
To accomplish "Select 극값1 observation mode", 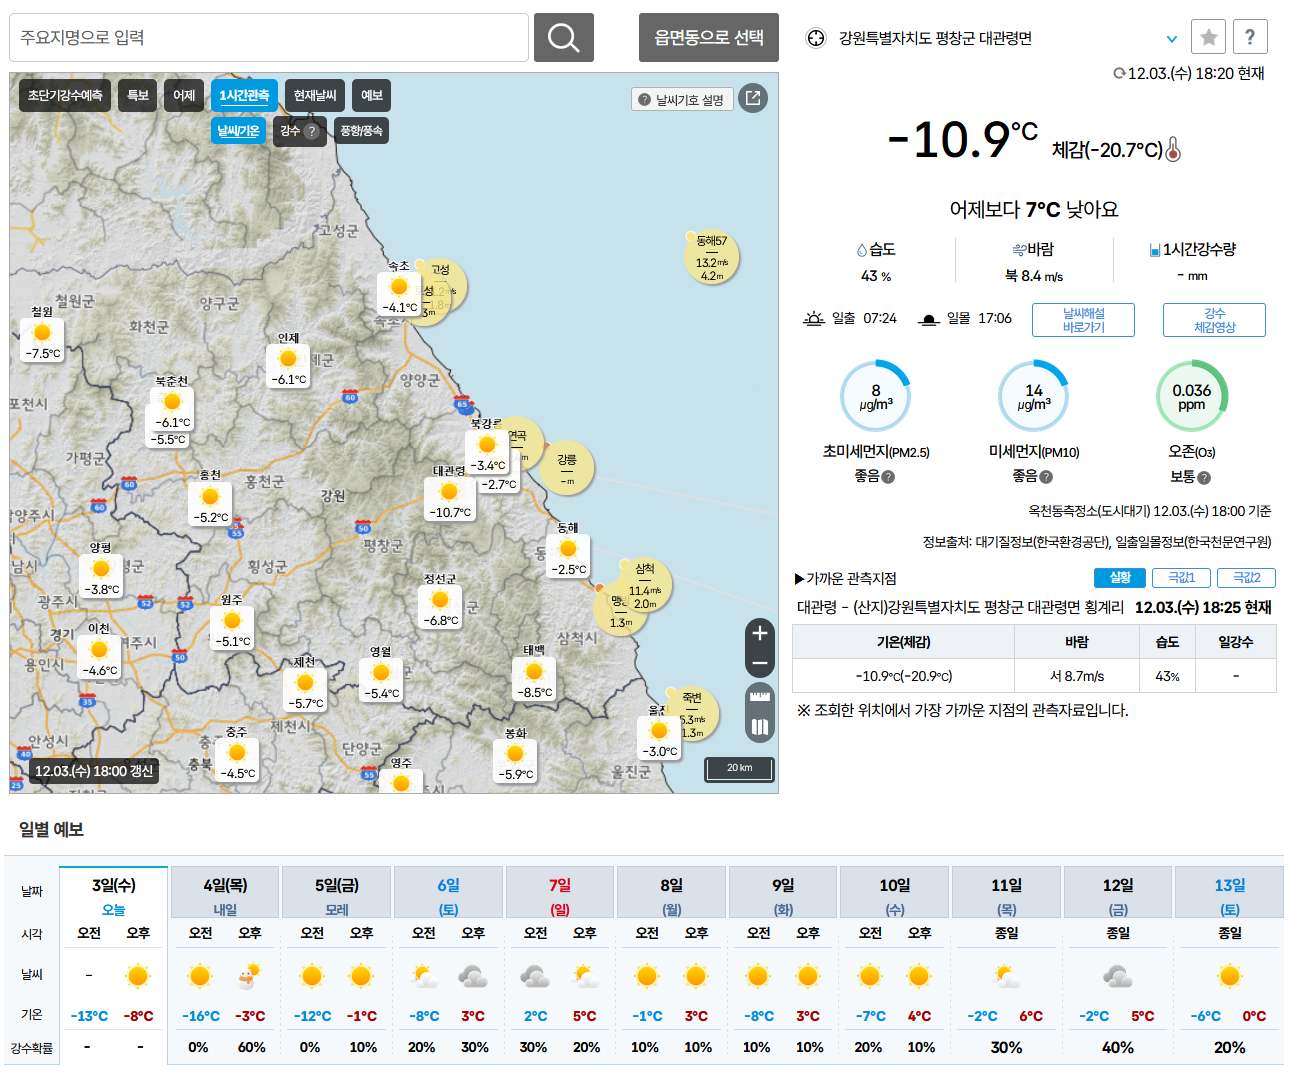I will click(1181, 578).
